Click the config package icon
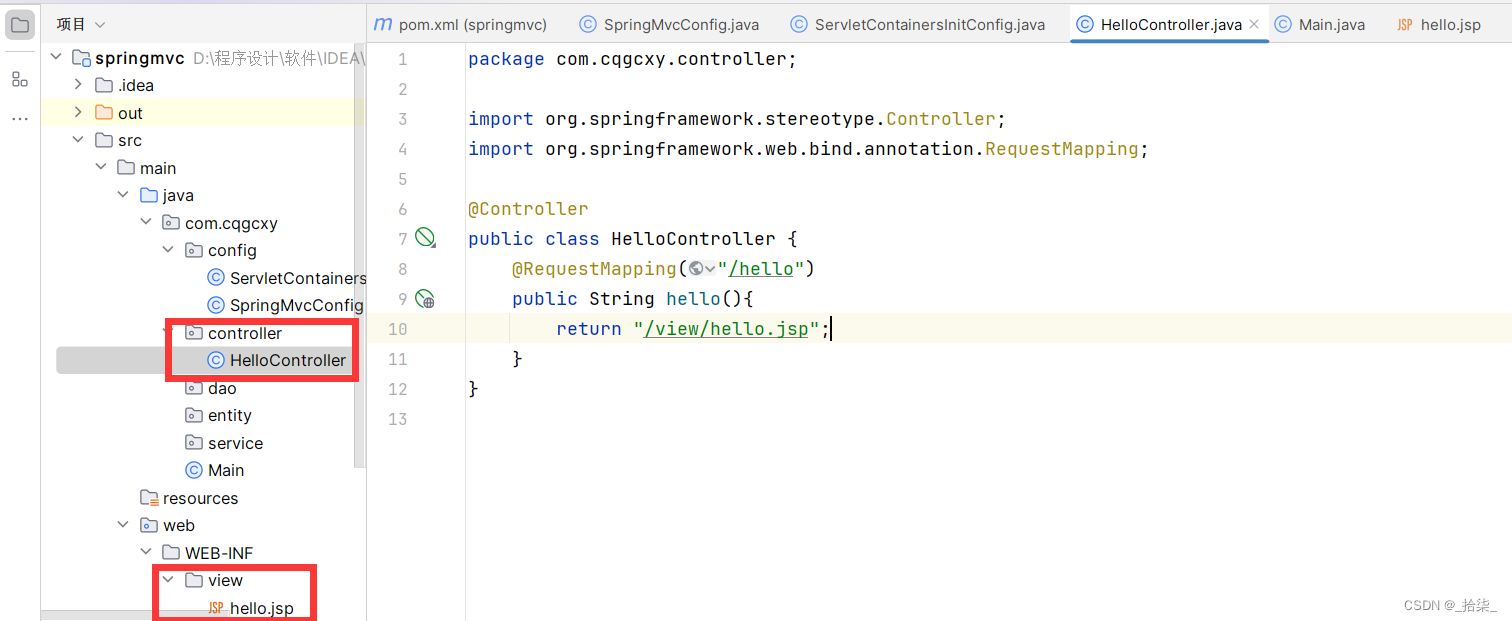1512x621 pixels. pyautogui.click(x=194, y=250)
